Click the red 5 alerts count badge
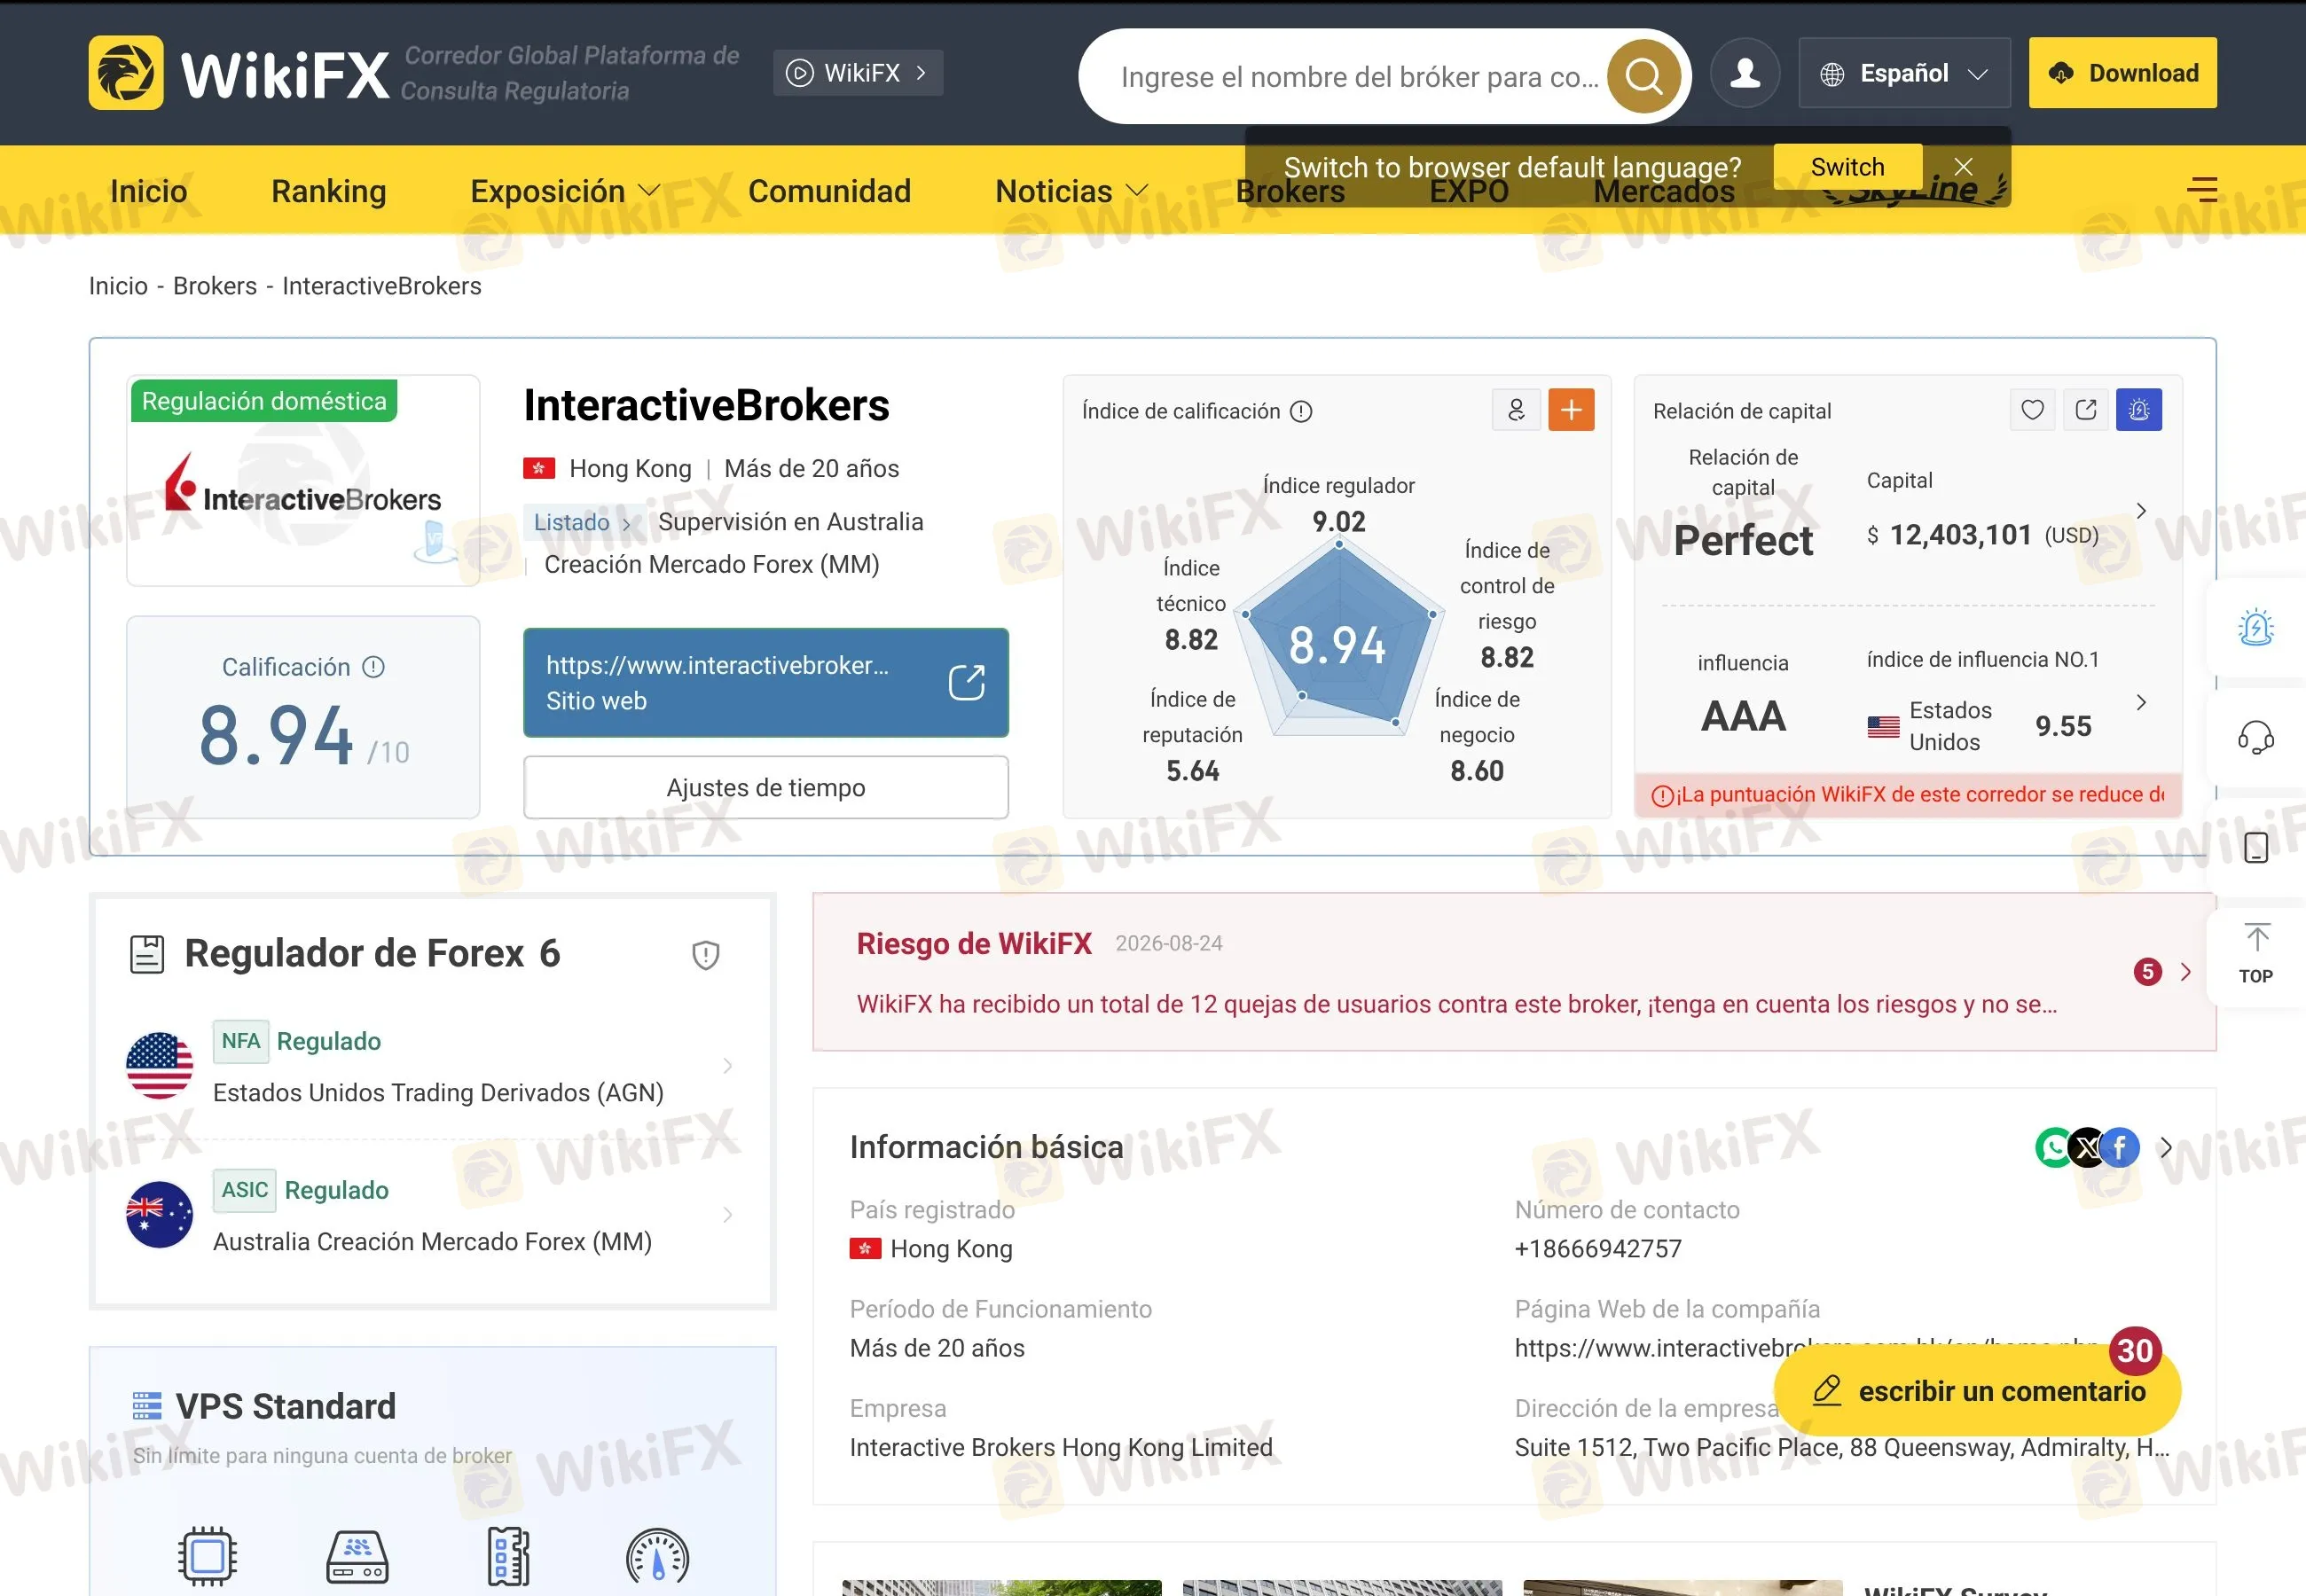 pos(2147,972)
